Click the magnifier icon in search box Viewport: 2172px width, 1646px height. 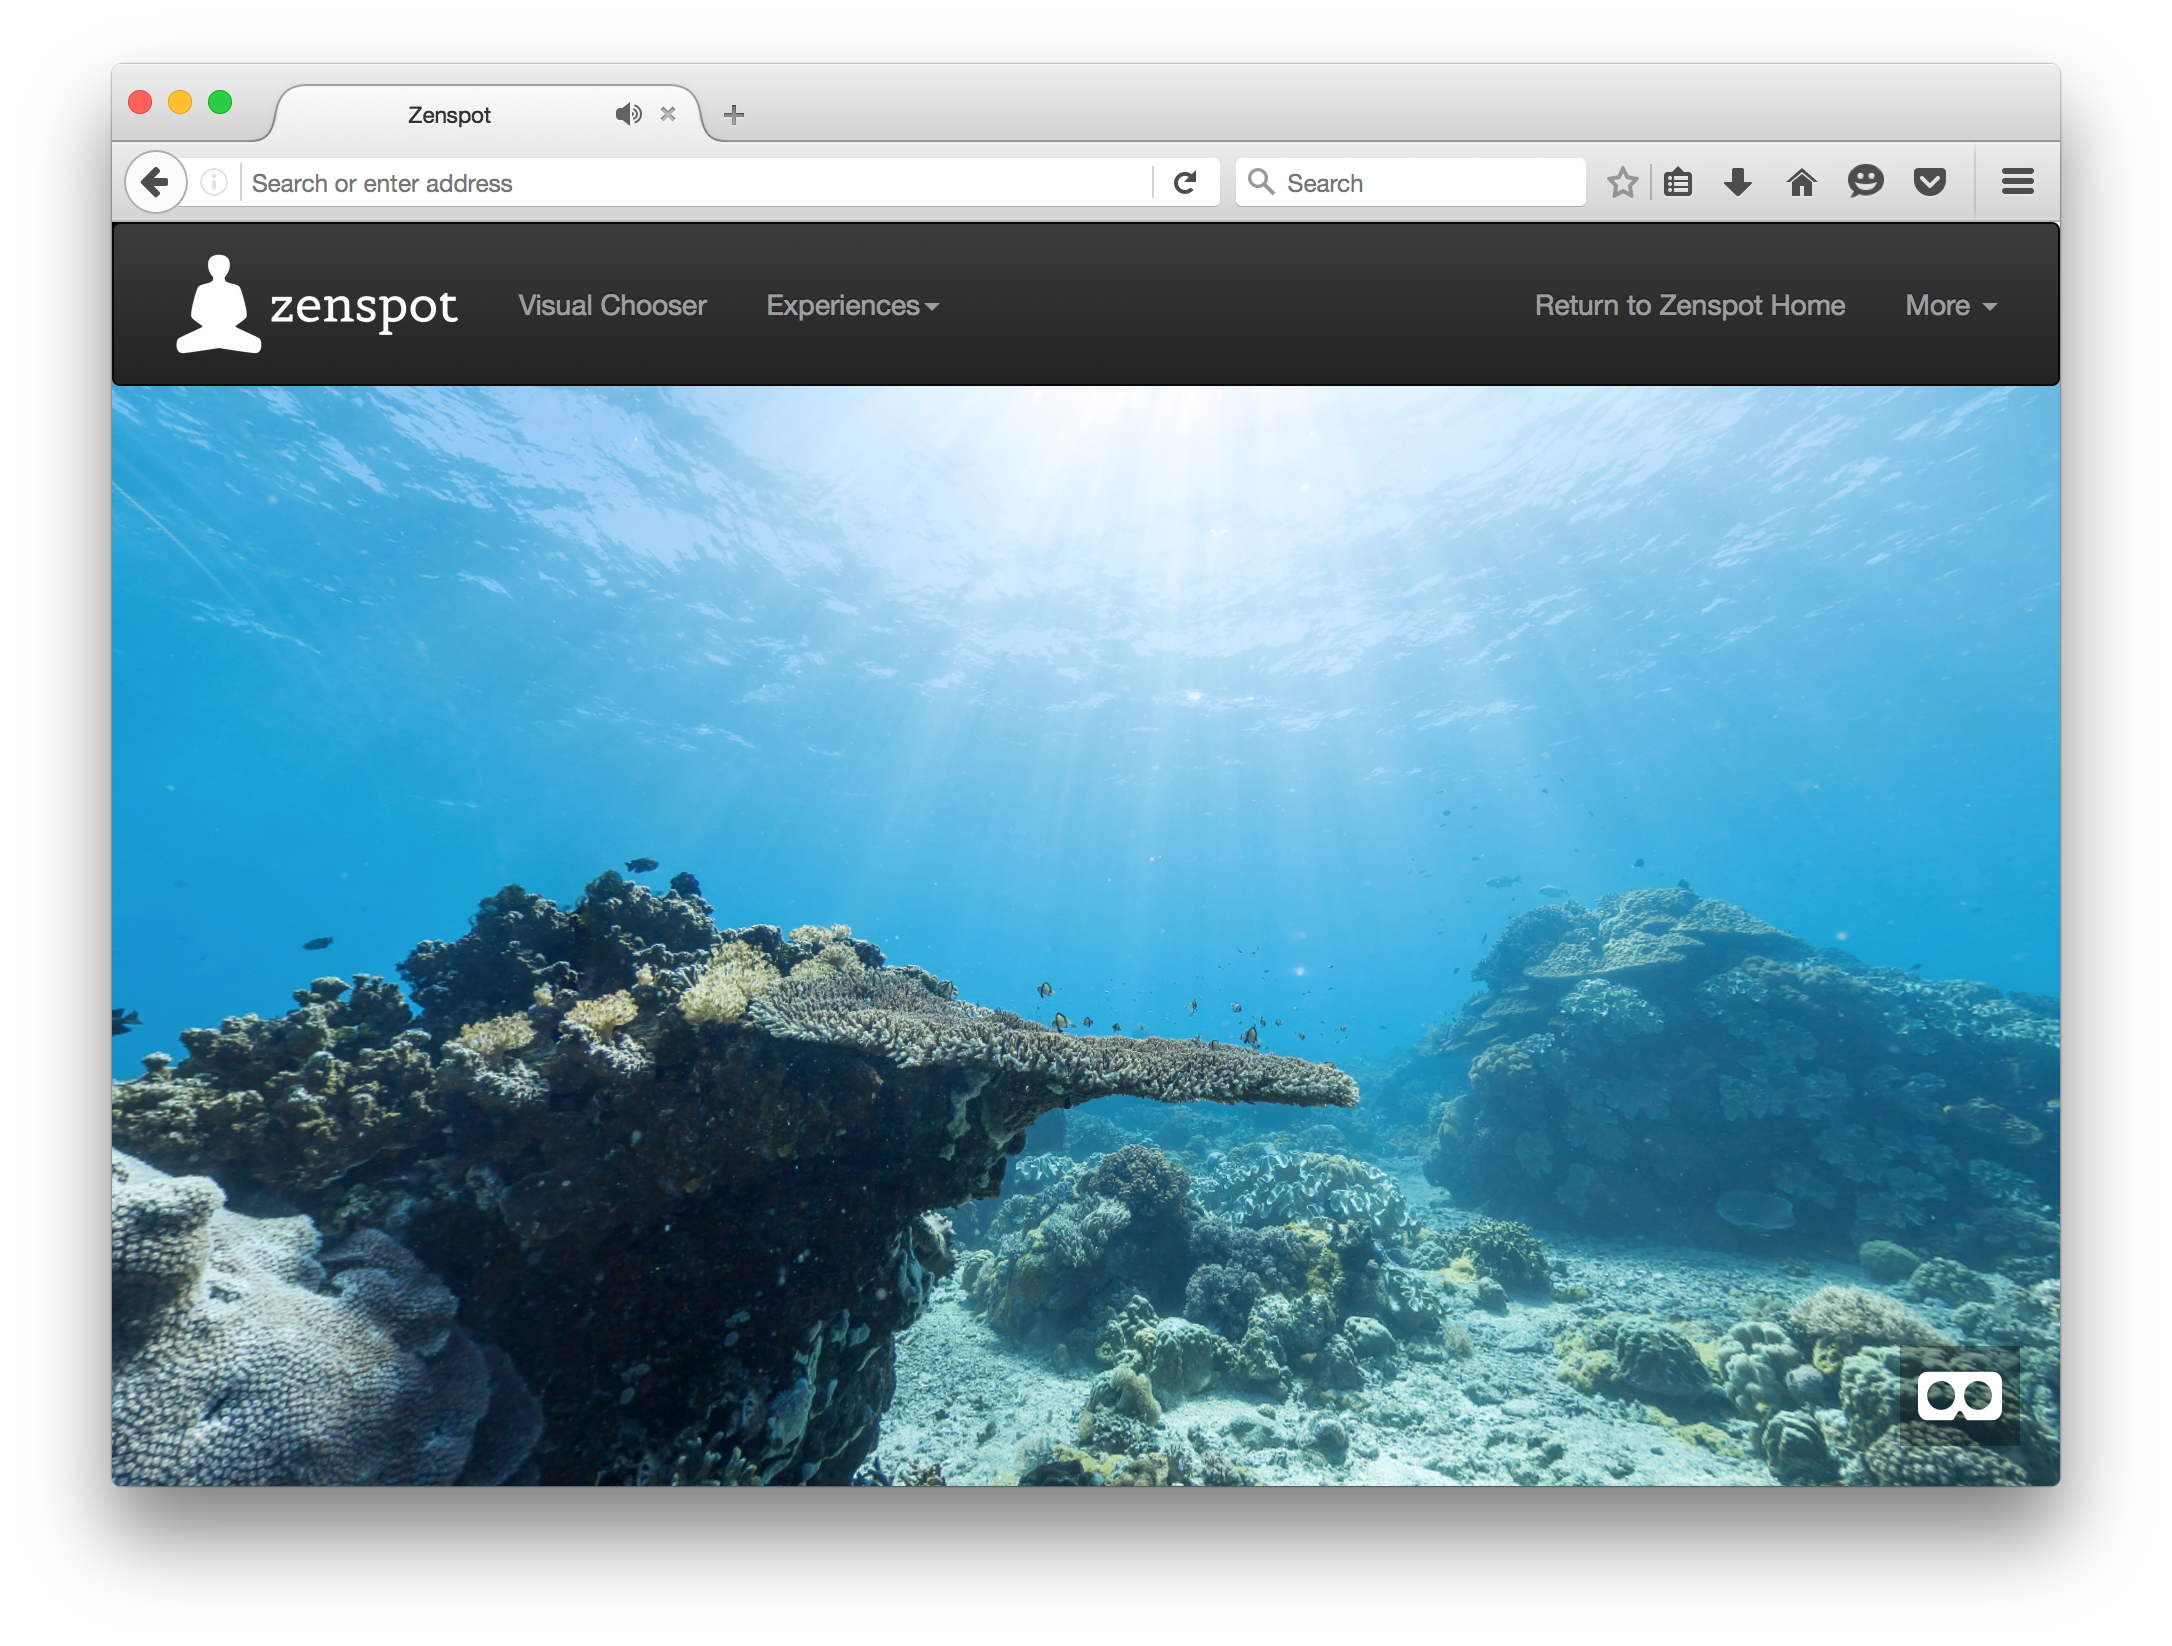pyautogui.click(x=1260, y=182)
